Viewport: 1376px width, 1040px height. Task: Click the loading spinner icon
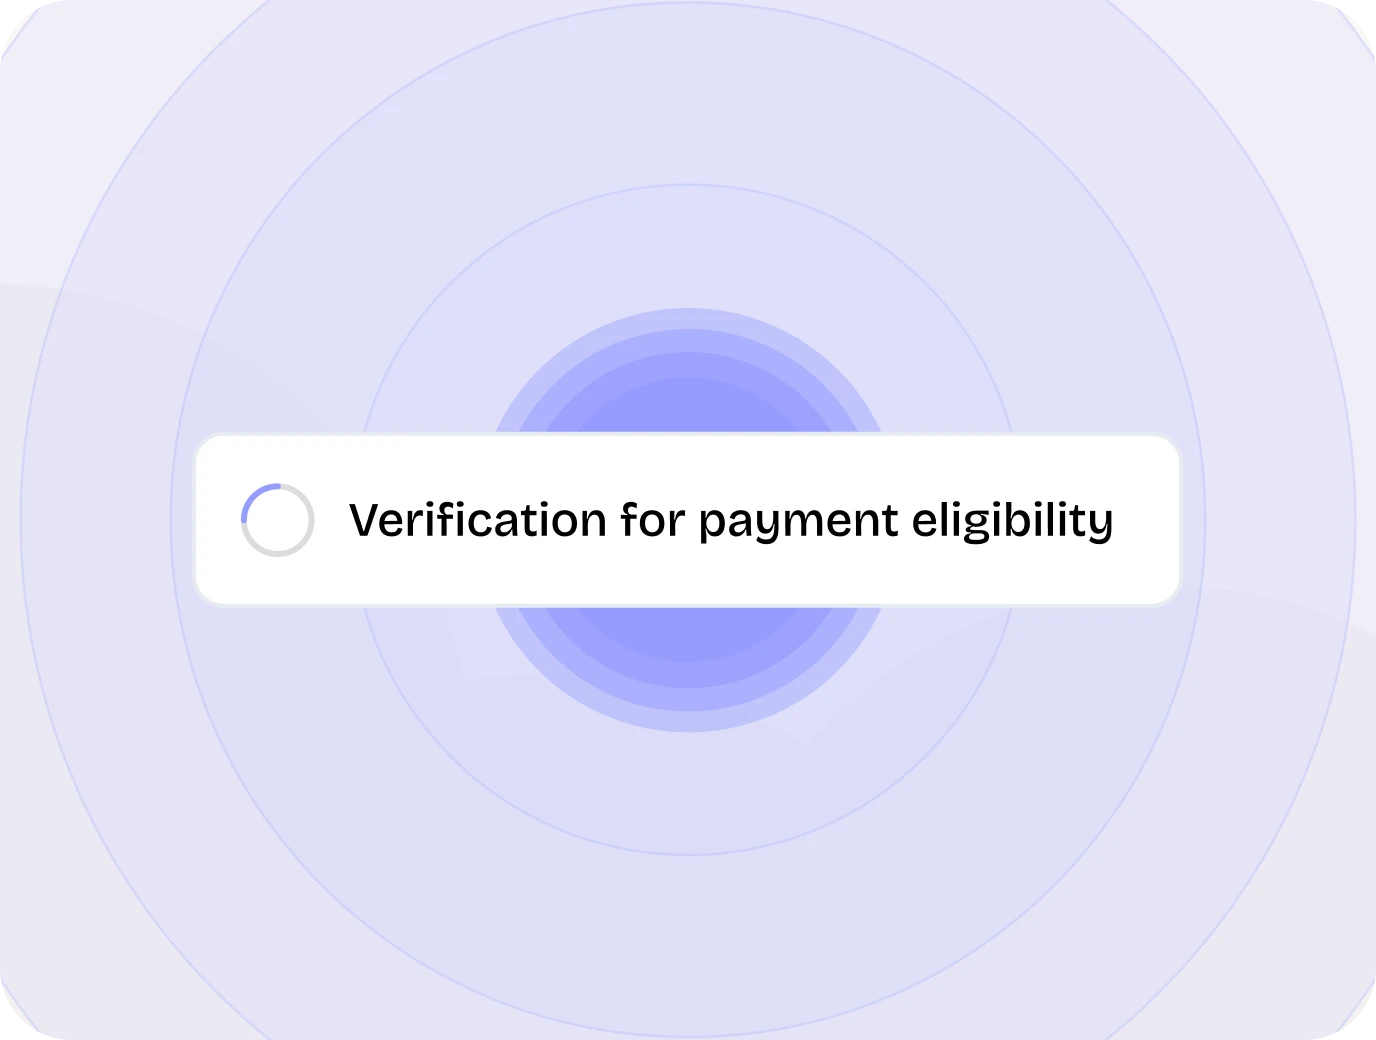tap(278, 520)
